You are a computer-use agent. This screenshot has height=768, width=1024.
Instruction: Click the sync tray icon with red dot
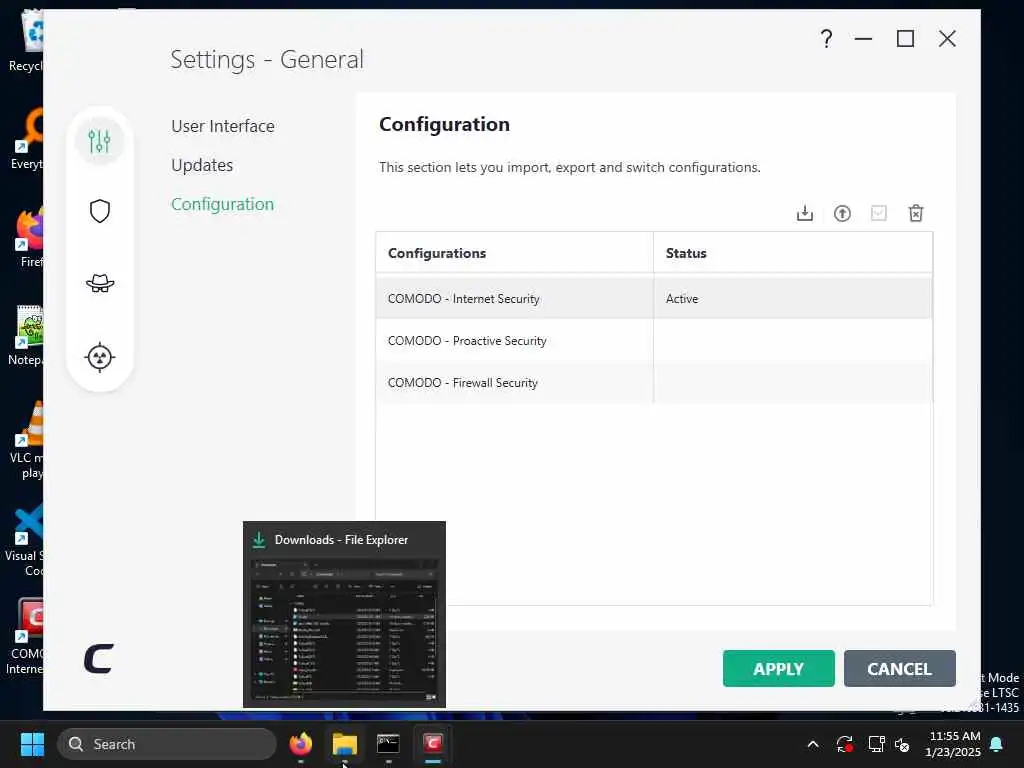pyautogui.click(x=844, y=744)
